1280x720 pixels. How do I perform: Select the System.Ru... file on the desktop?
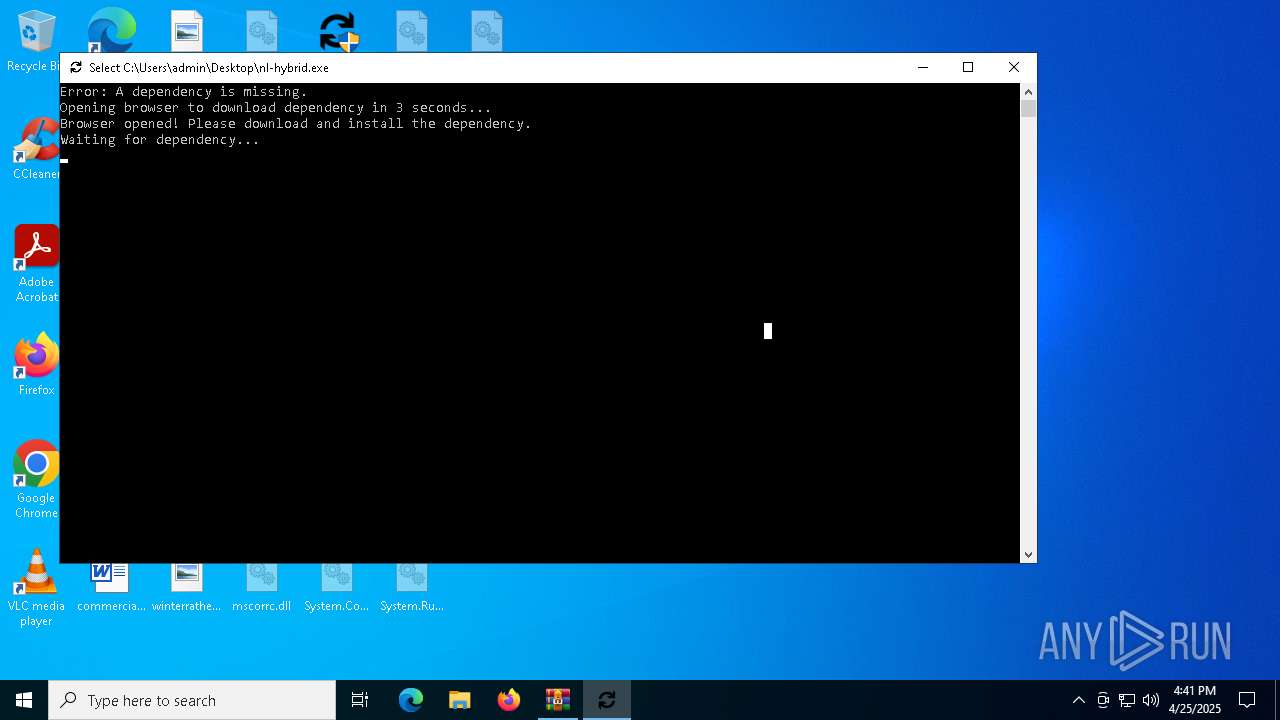click(411, 588)
